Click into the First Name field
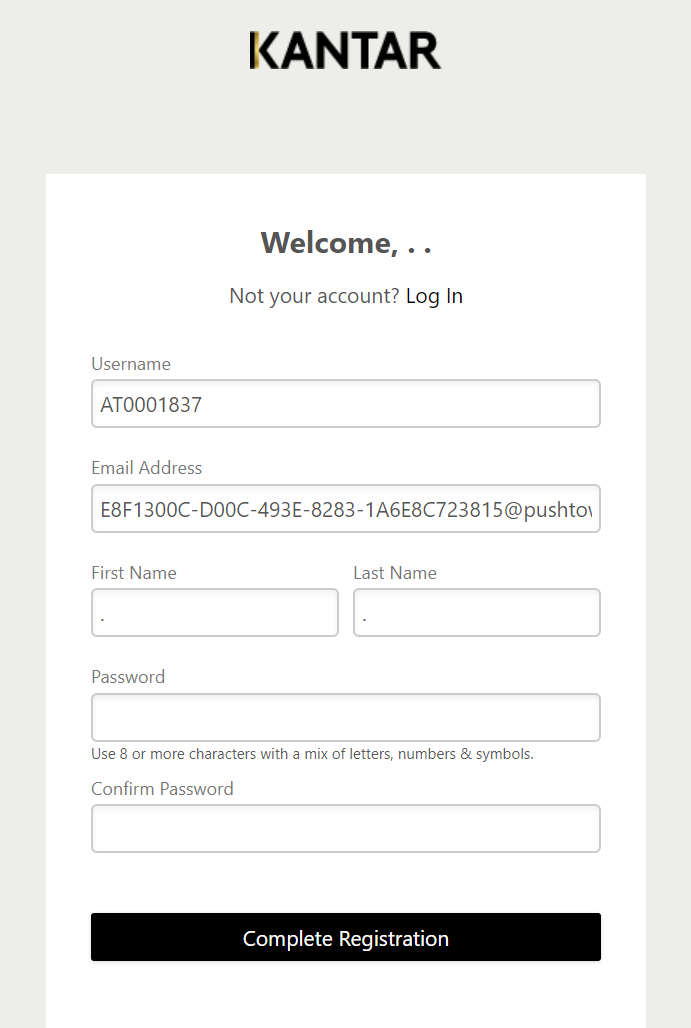691x1028 pixels. pos(215,612)
